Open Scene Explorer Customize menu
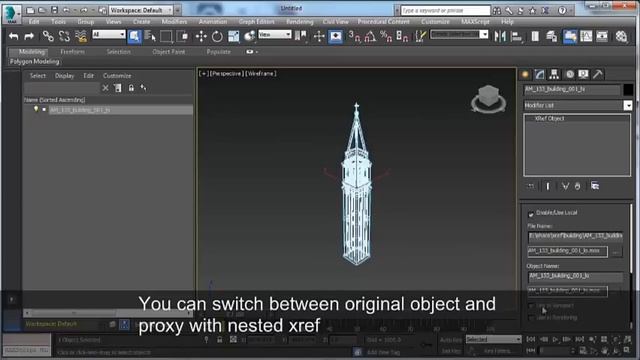This screenshot has height=360, width=640. pos(117,76)
